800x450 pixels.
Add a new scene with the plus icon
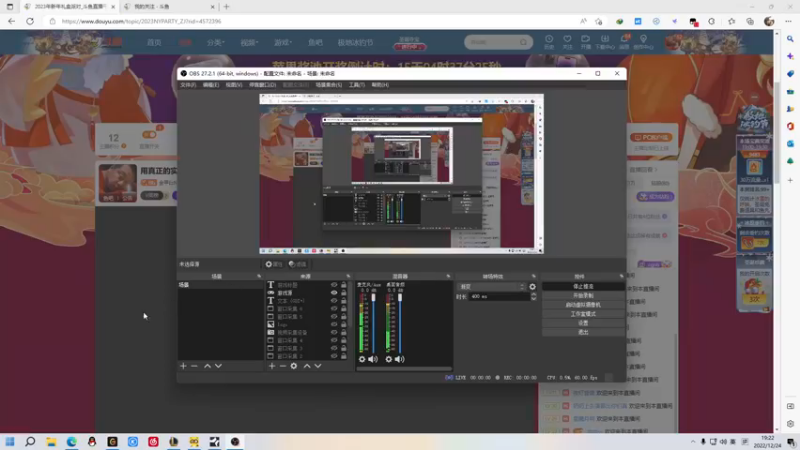click(183, 366)
